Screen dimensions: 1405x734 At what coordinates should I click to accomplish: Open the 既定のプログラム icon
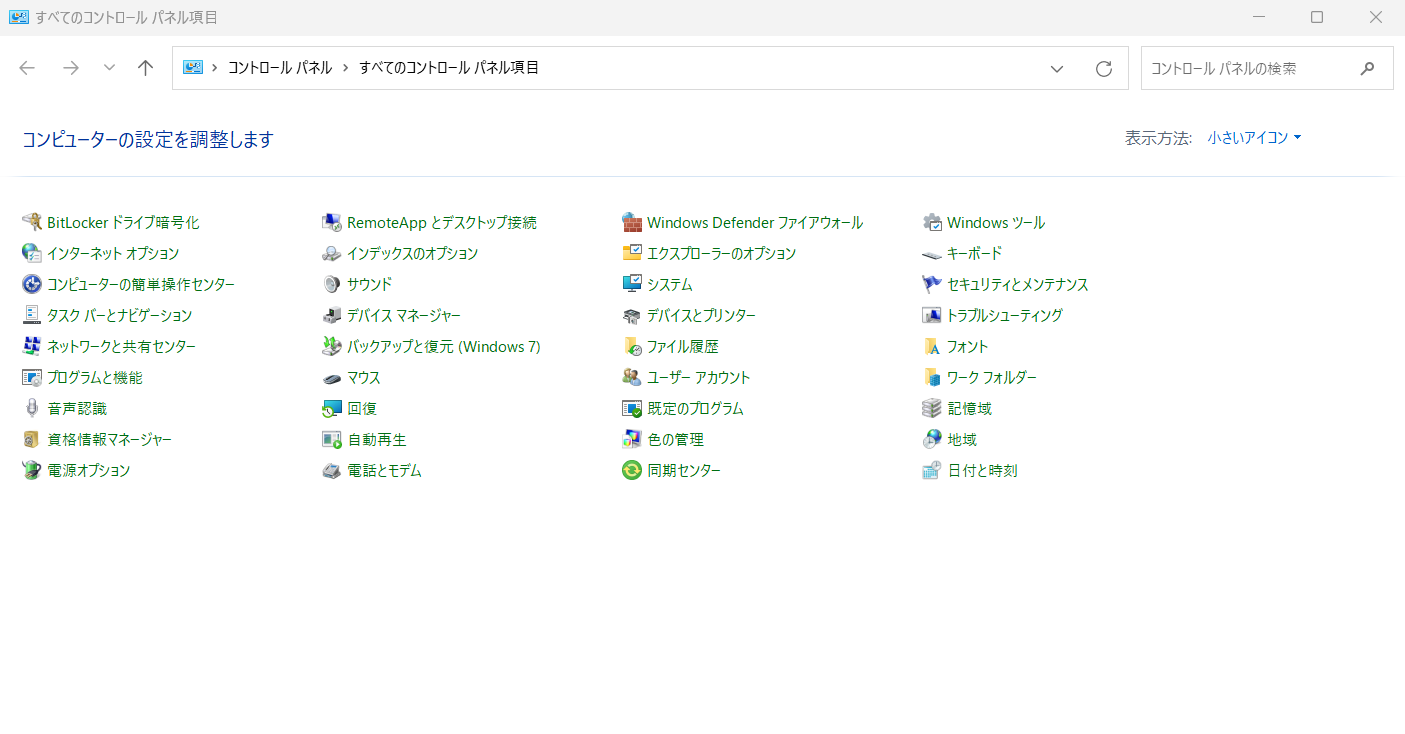pyautogui.click(x=631, y=408)
